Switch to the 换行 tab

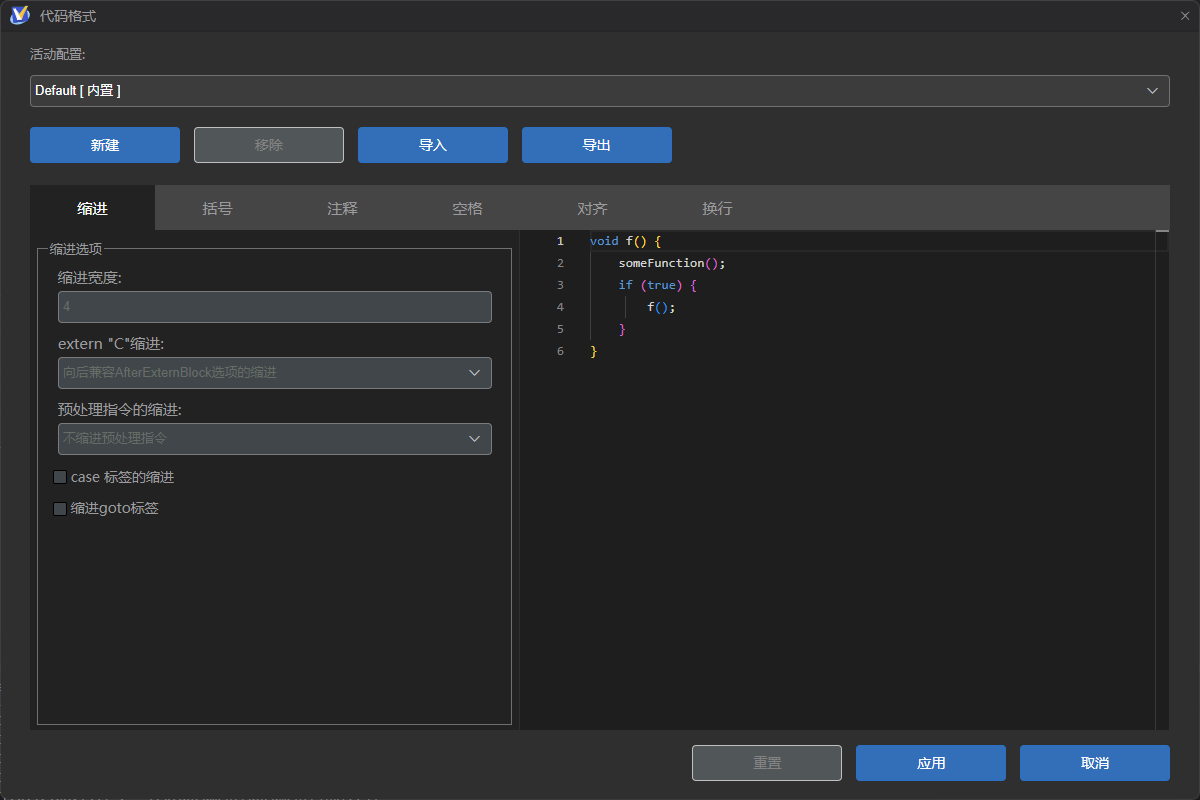717,209
